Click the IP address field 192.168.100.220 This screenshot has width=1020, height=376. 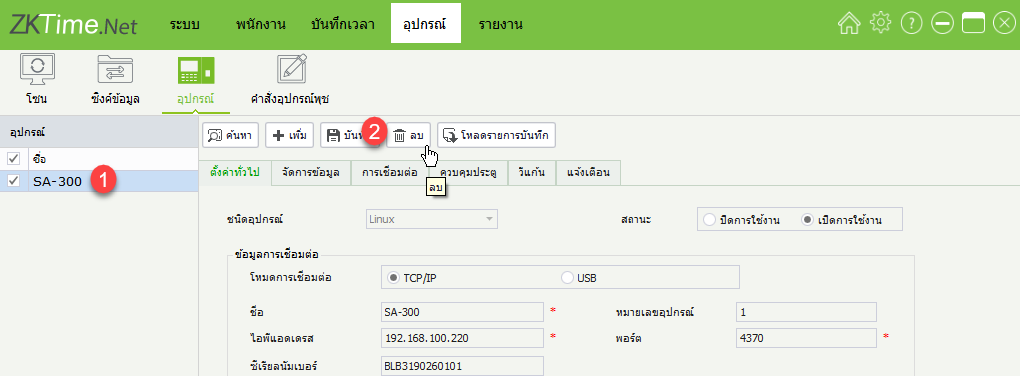462,338
